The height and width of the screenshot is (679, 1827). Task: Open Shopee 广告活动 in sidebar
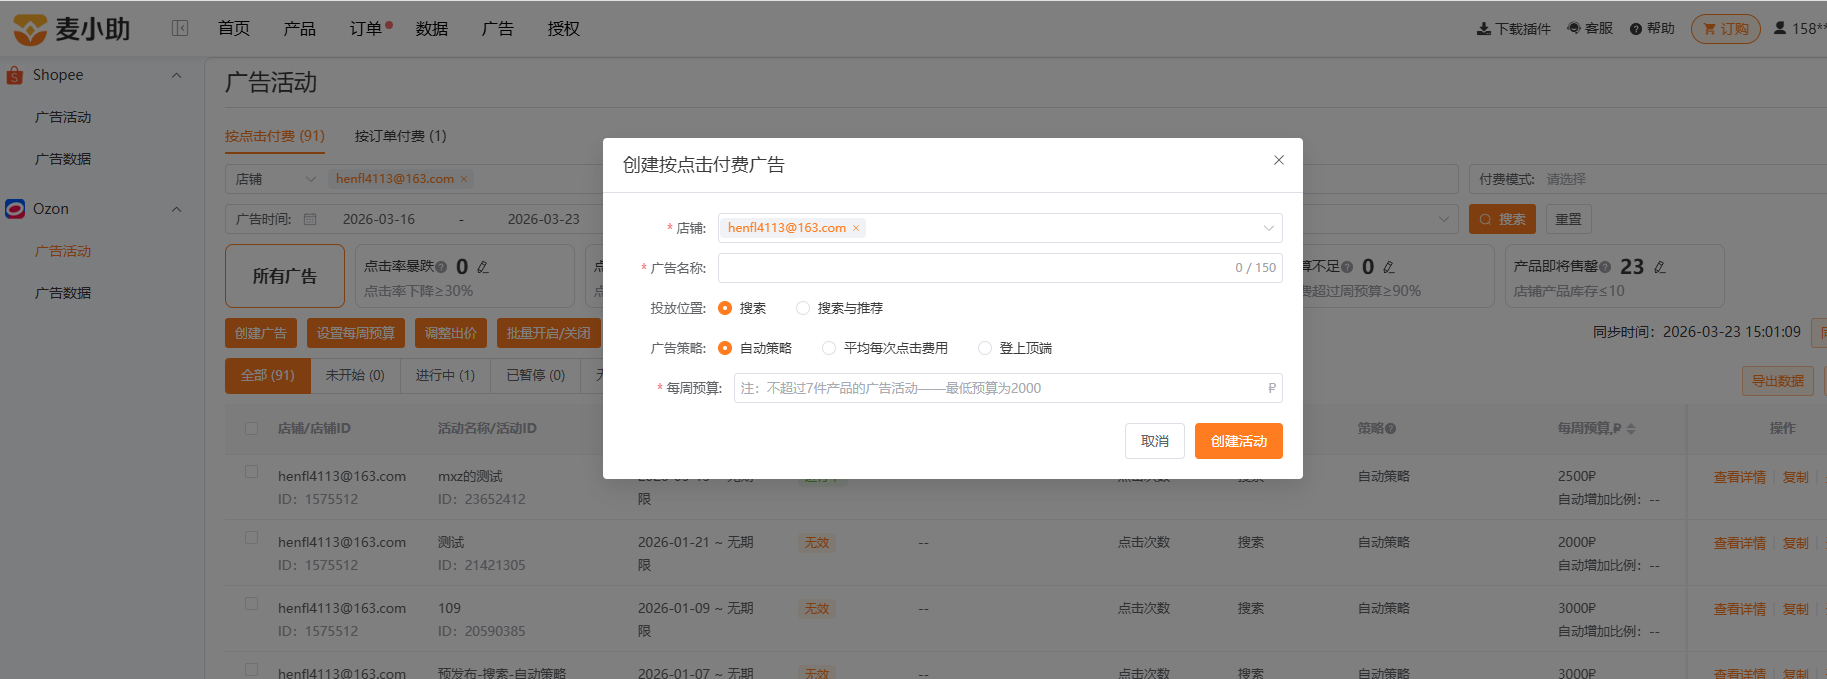63,117
